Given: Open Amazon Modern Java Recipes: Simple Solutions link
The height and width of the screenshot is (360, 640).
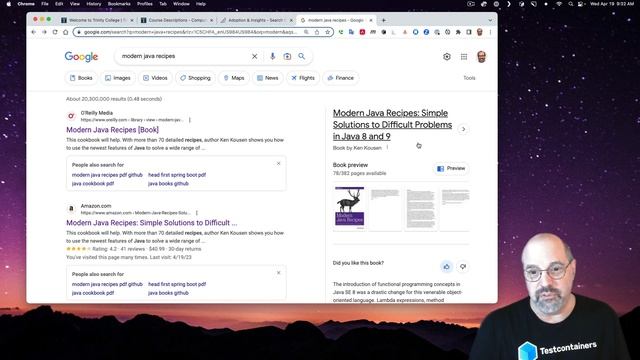Looking at the screenshot, I should click(x=151, y=223).
